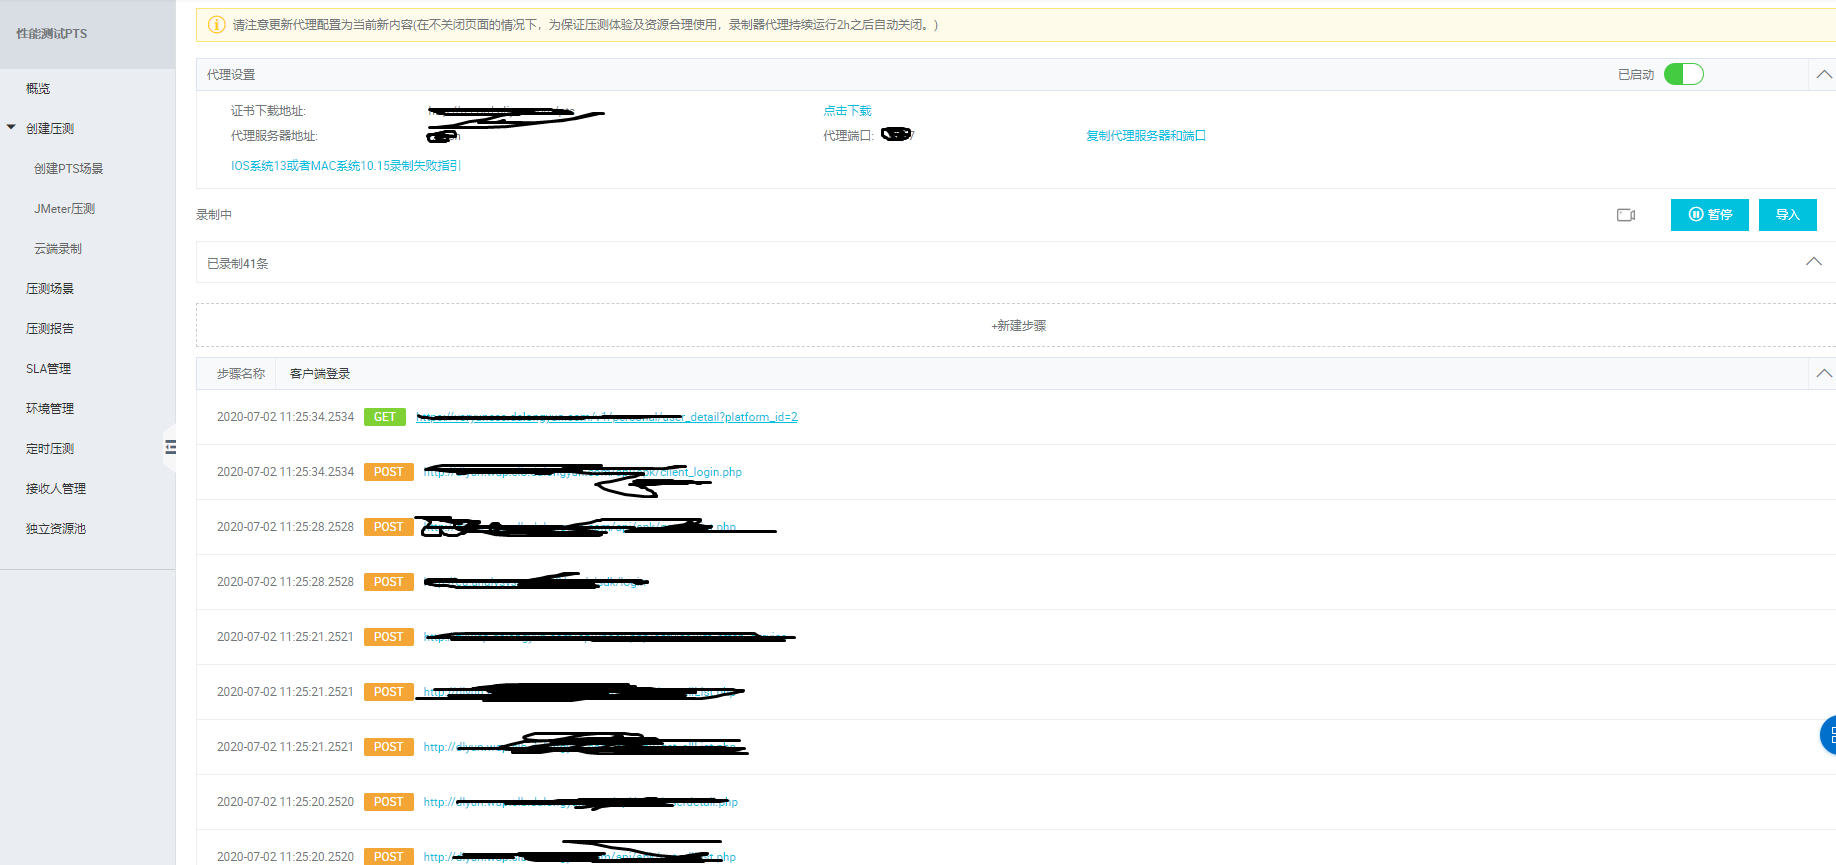
Task: Click the sidebar collapse handle icon
Action: click(x=171, y=447)
